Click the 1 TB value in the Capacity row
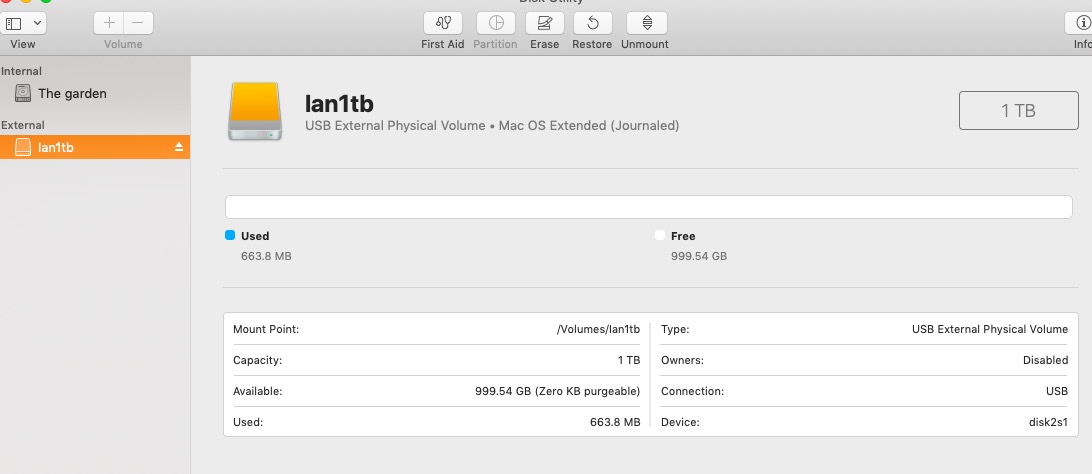Viewport: 1092px width, 474px height. tap(629, 361)
